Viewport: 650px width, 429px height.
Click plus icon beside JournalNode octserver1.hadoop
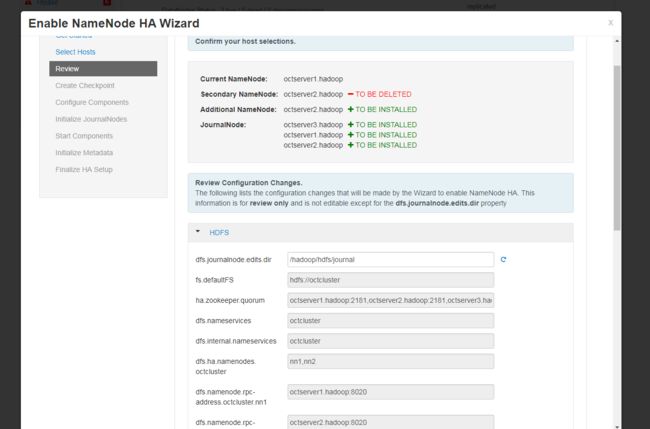[351, 135]
